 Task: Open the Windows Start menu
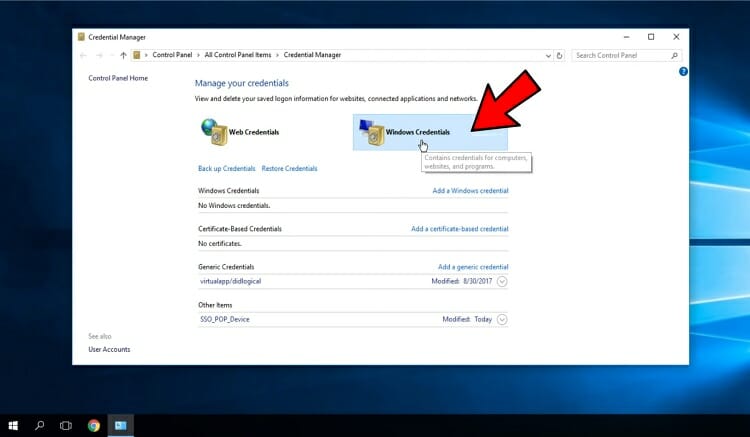coord(14,425)
